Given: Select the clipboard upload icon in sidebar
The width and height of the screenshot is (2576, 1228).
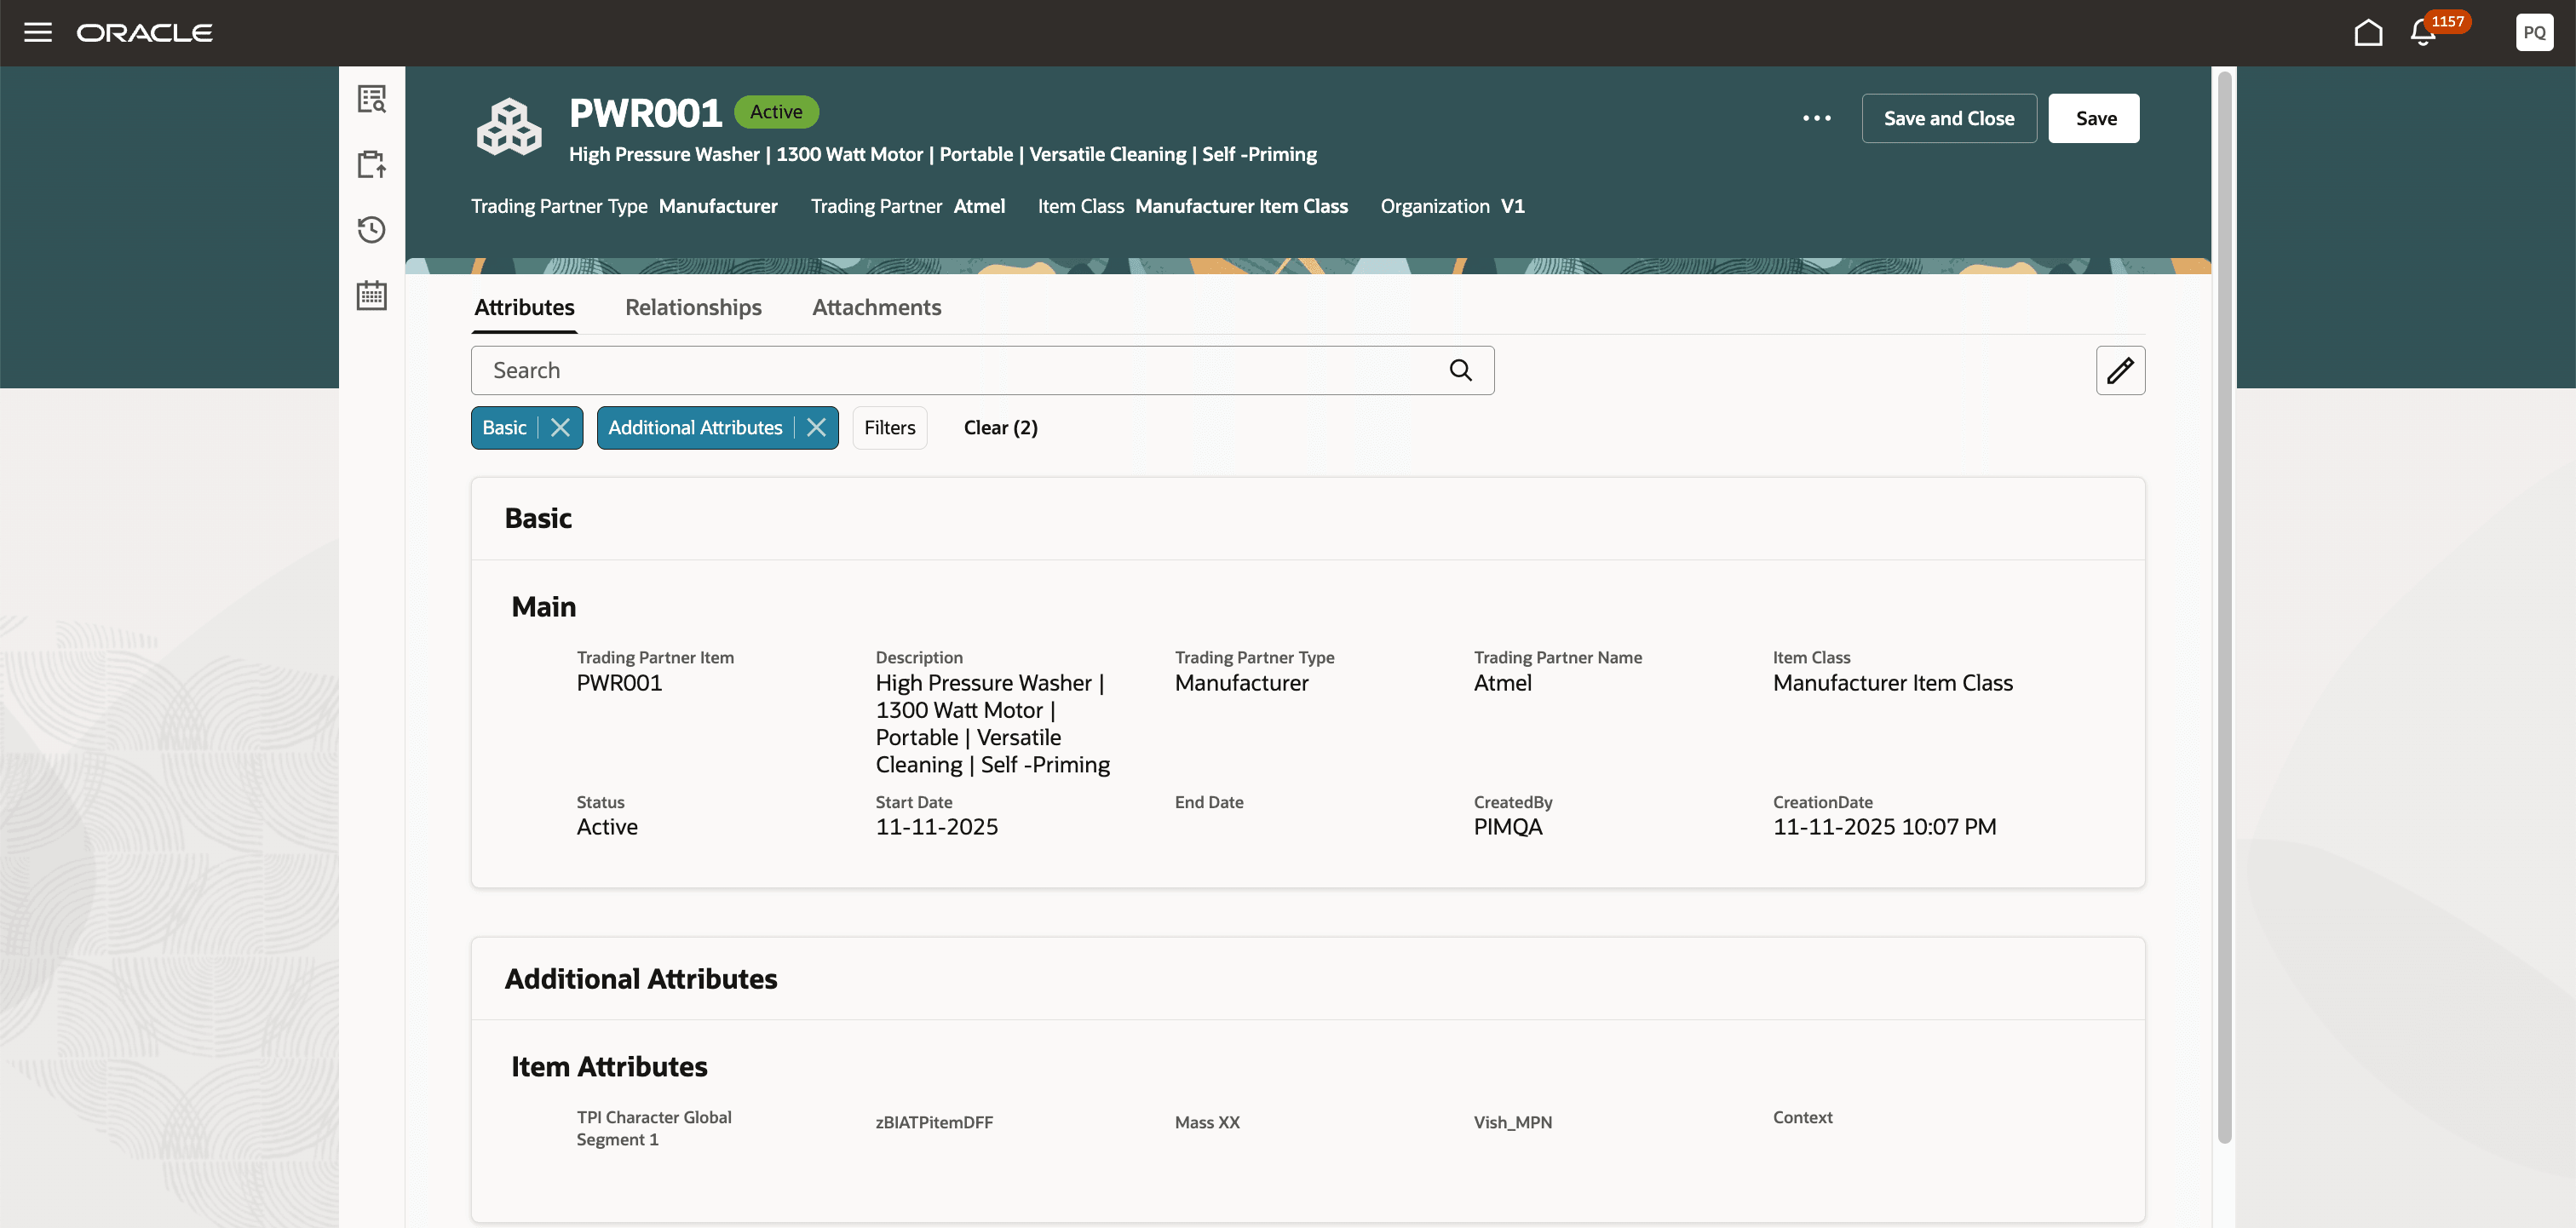Looking at the screenshot, I should (371, 164).
